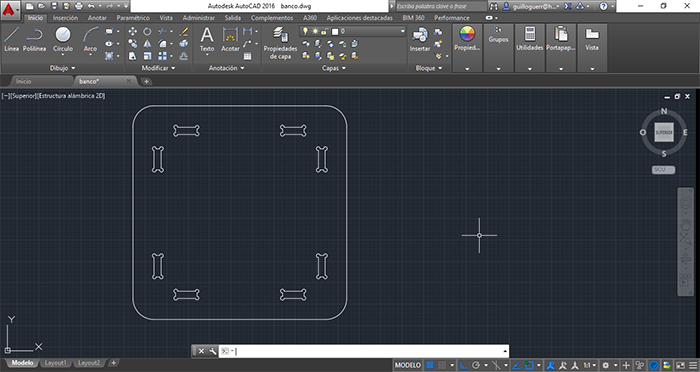The height and width of the screenshot is (372, 700).
Task: Open the Layout1 tab
Action: (55, 363)
